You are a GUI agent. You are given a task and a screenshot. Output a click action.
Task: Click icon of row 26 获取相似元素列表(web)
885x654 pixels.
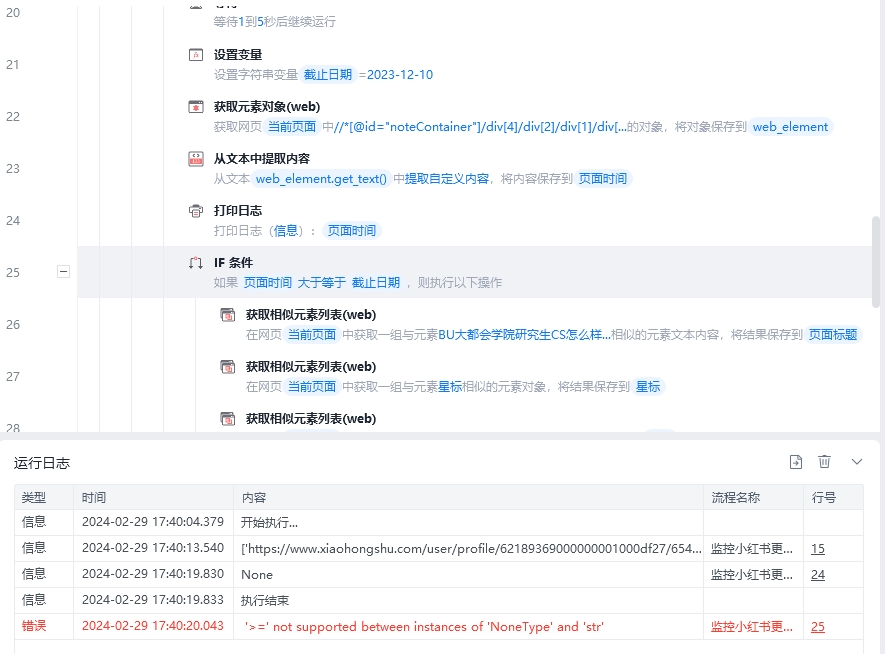228,315
